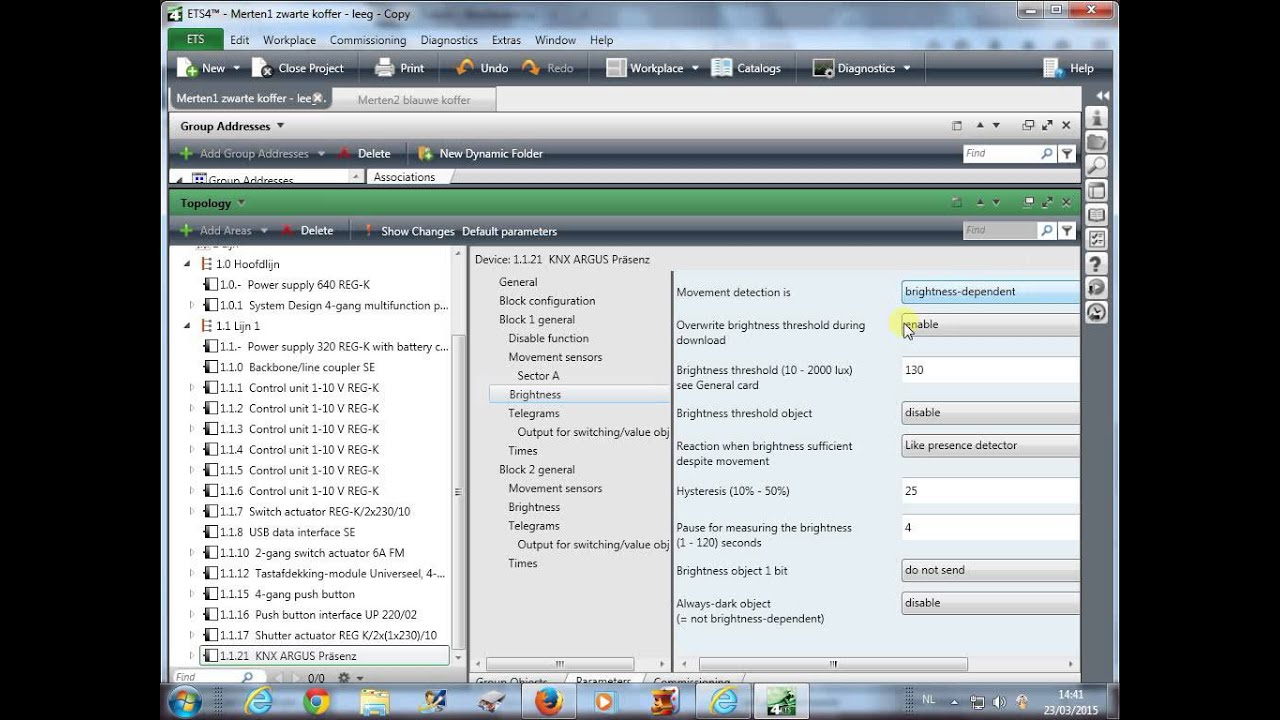Viewport: 1280px width, 720px height.
Task: Open the folder sidebar icon
Action: [x=1097, y=142]
